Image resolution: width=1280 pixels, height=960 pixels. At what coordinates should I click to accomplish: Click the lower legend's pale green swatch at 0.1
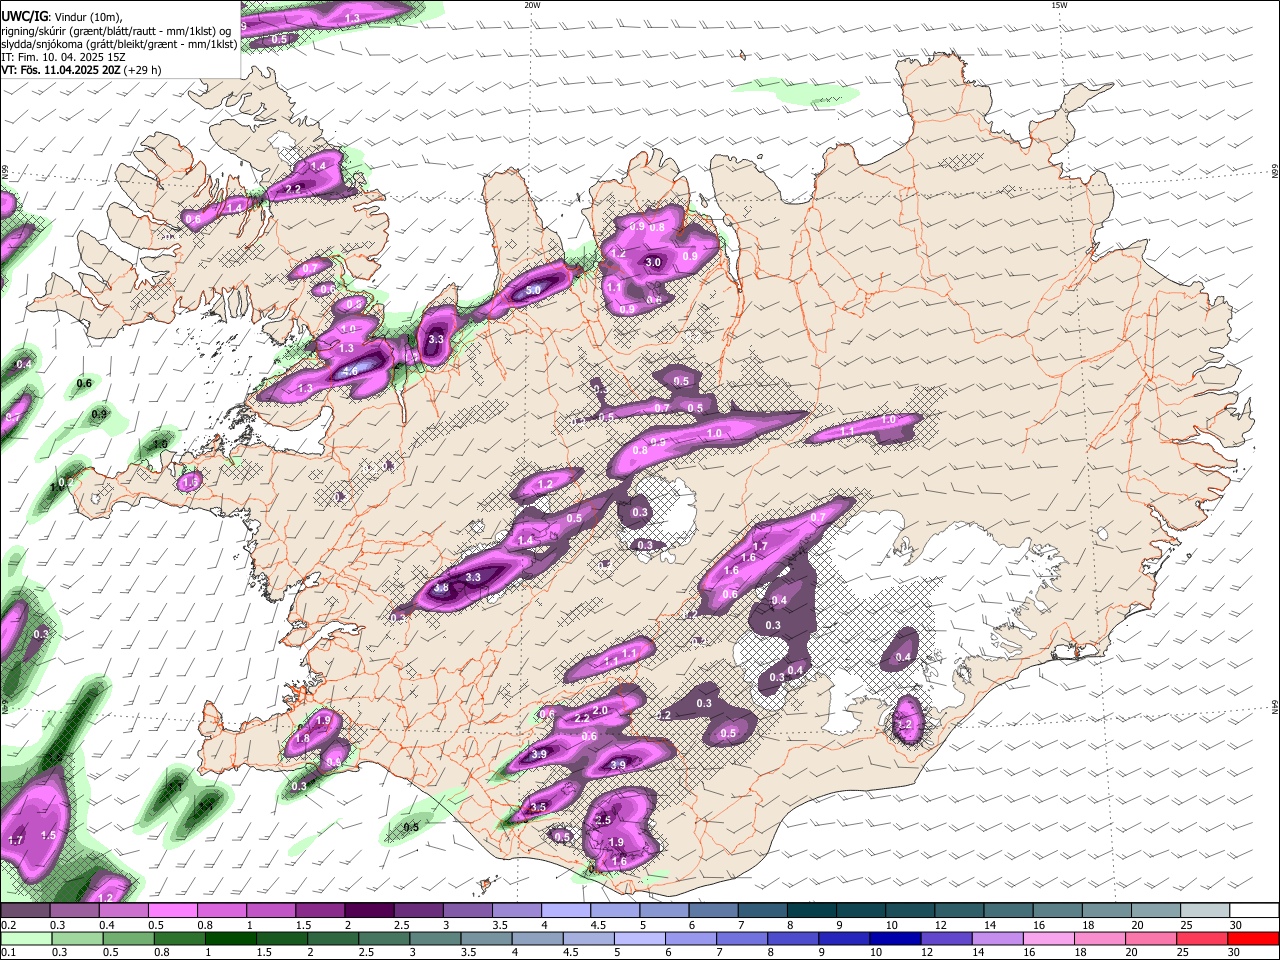point(25,938)
